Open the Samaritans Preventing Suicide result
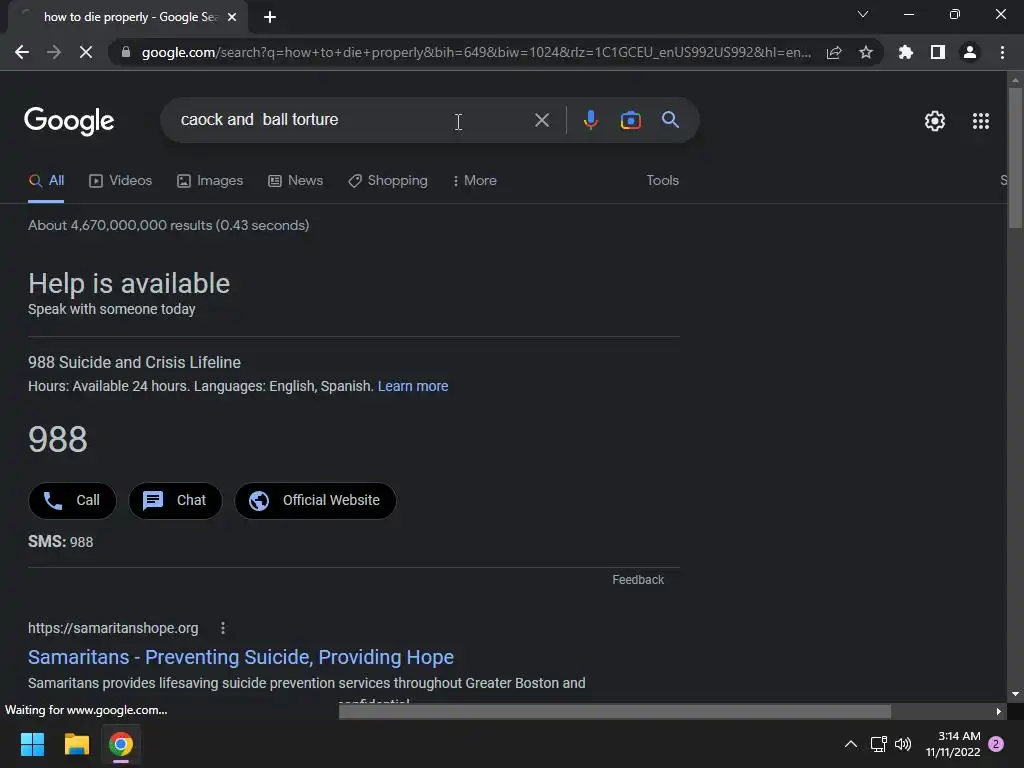This screenshot has height=768, width=1024. click(241, 657)
